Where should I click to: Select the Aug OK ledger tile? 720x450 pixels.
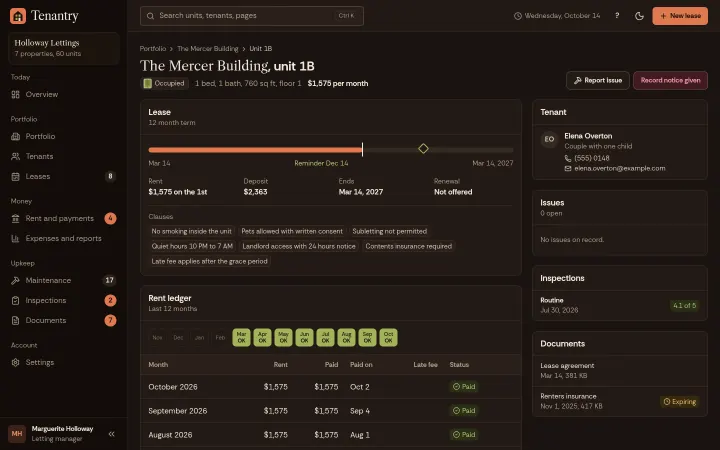point(346,338)
